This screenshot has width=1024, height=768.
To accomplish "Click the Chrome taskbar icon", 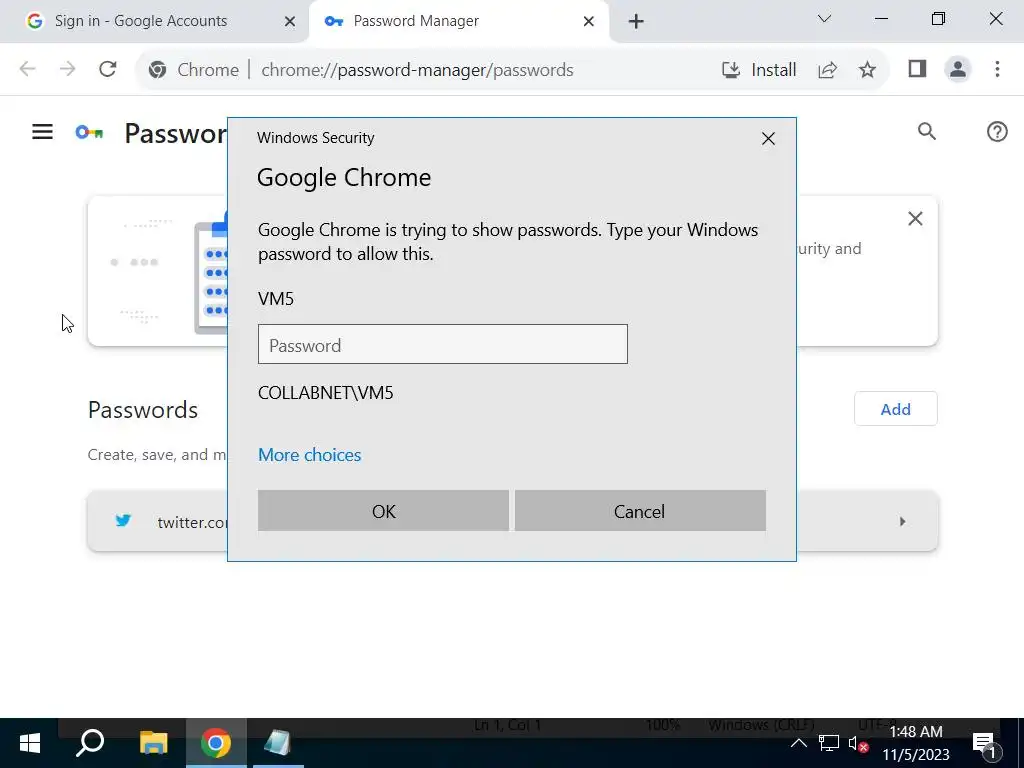I will coord(216,743).
